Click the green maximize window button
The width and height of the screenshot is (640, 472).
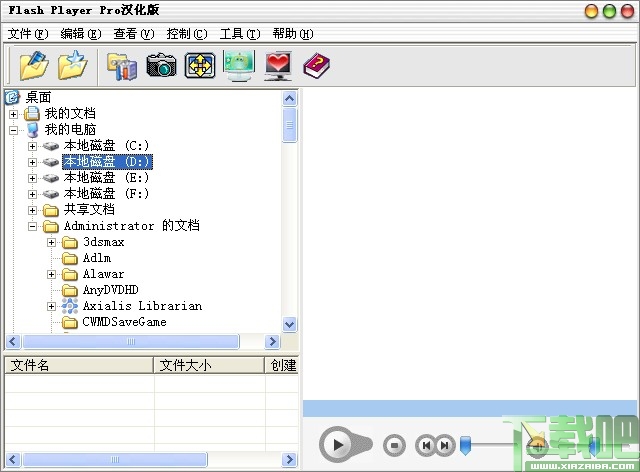pyautogui.click(x=609, y=11)
